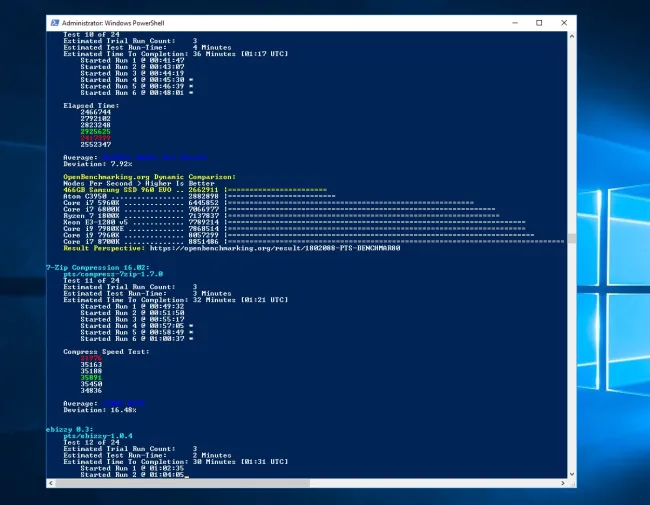The height and width of the screenshot is (505, 650).
Task: Click the 'ebizzy 0.3:' heading
Action: (x=70, y=429)
